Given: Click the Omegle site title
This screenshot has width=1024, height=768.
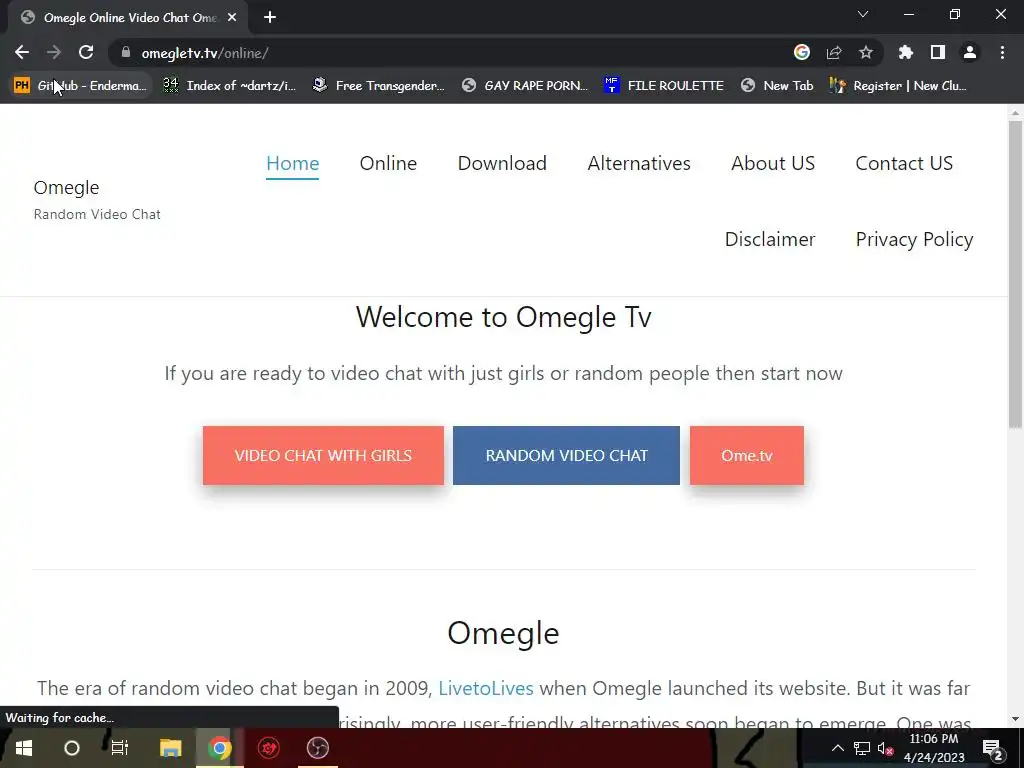Looking at the screenshot, I should click(x=67, y=187).
